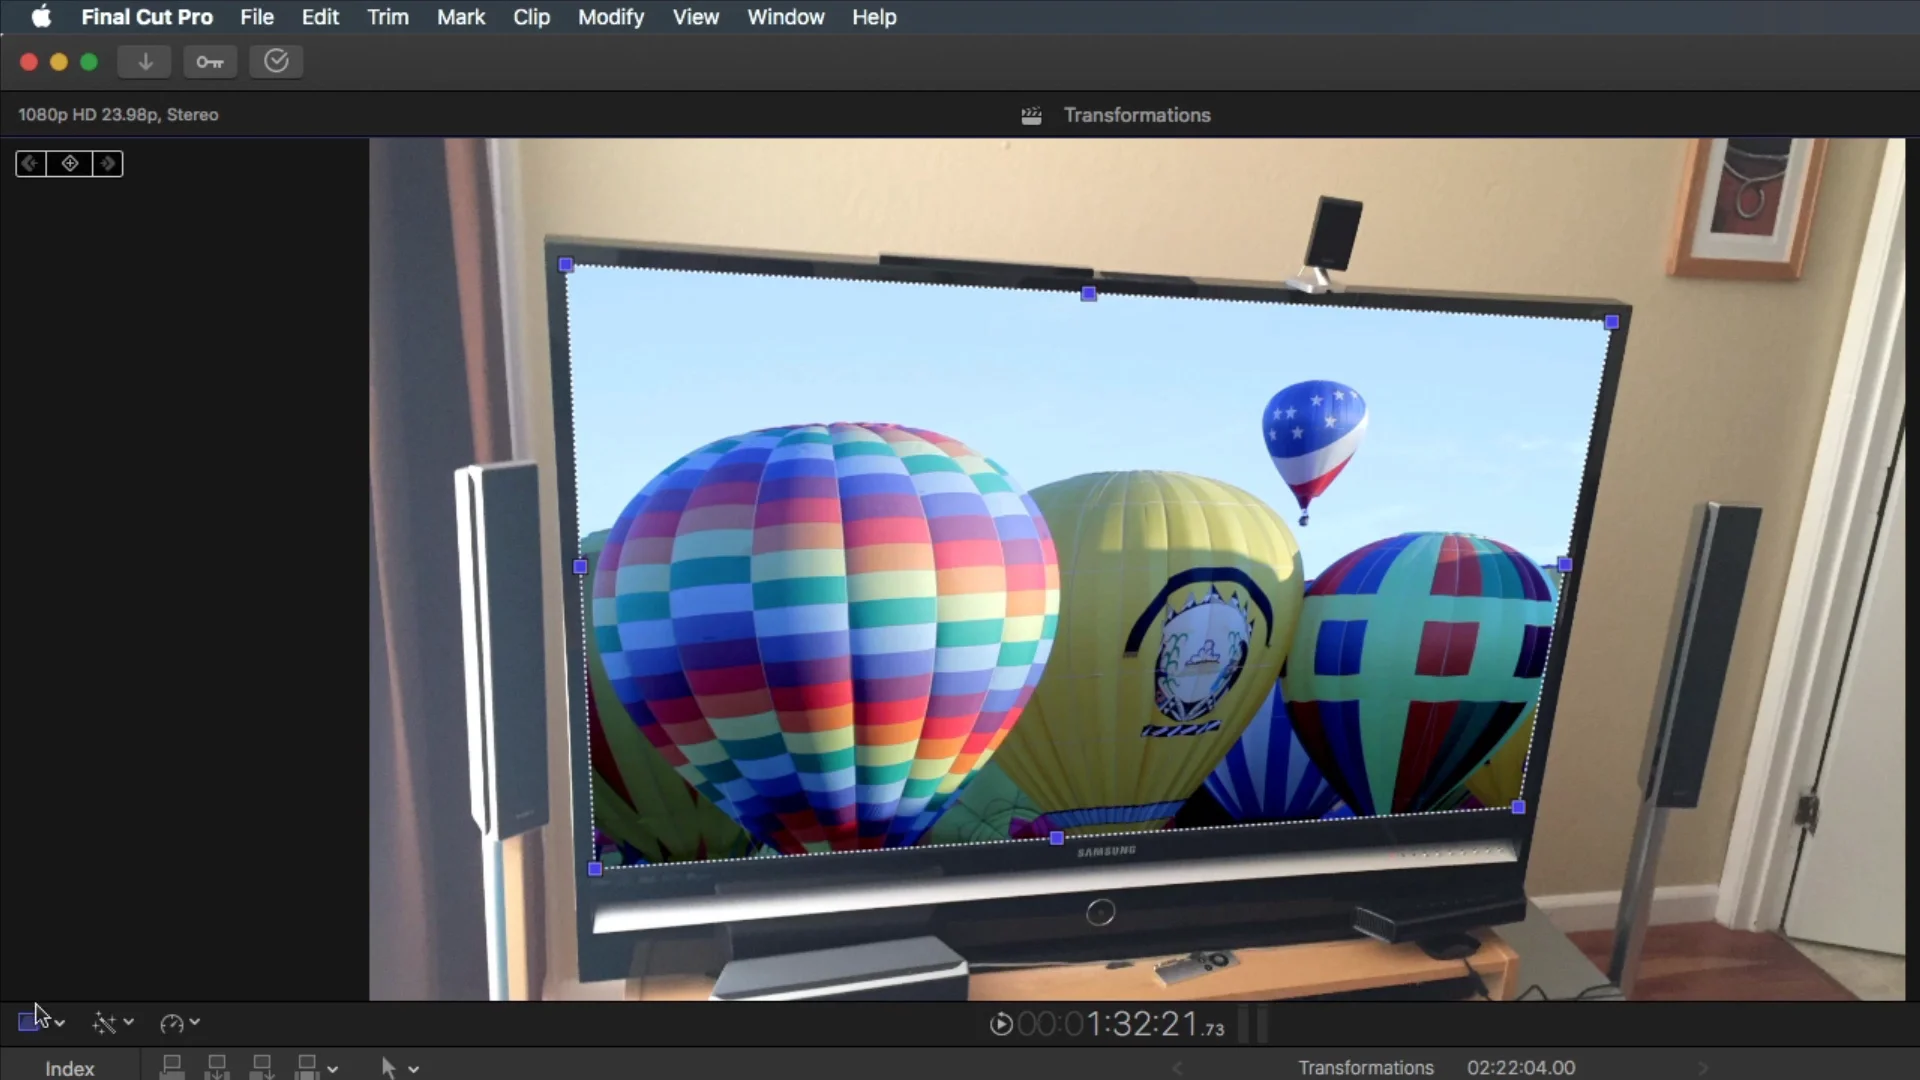Click the Overwrite clip edit icon

[308, 1067]
